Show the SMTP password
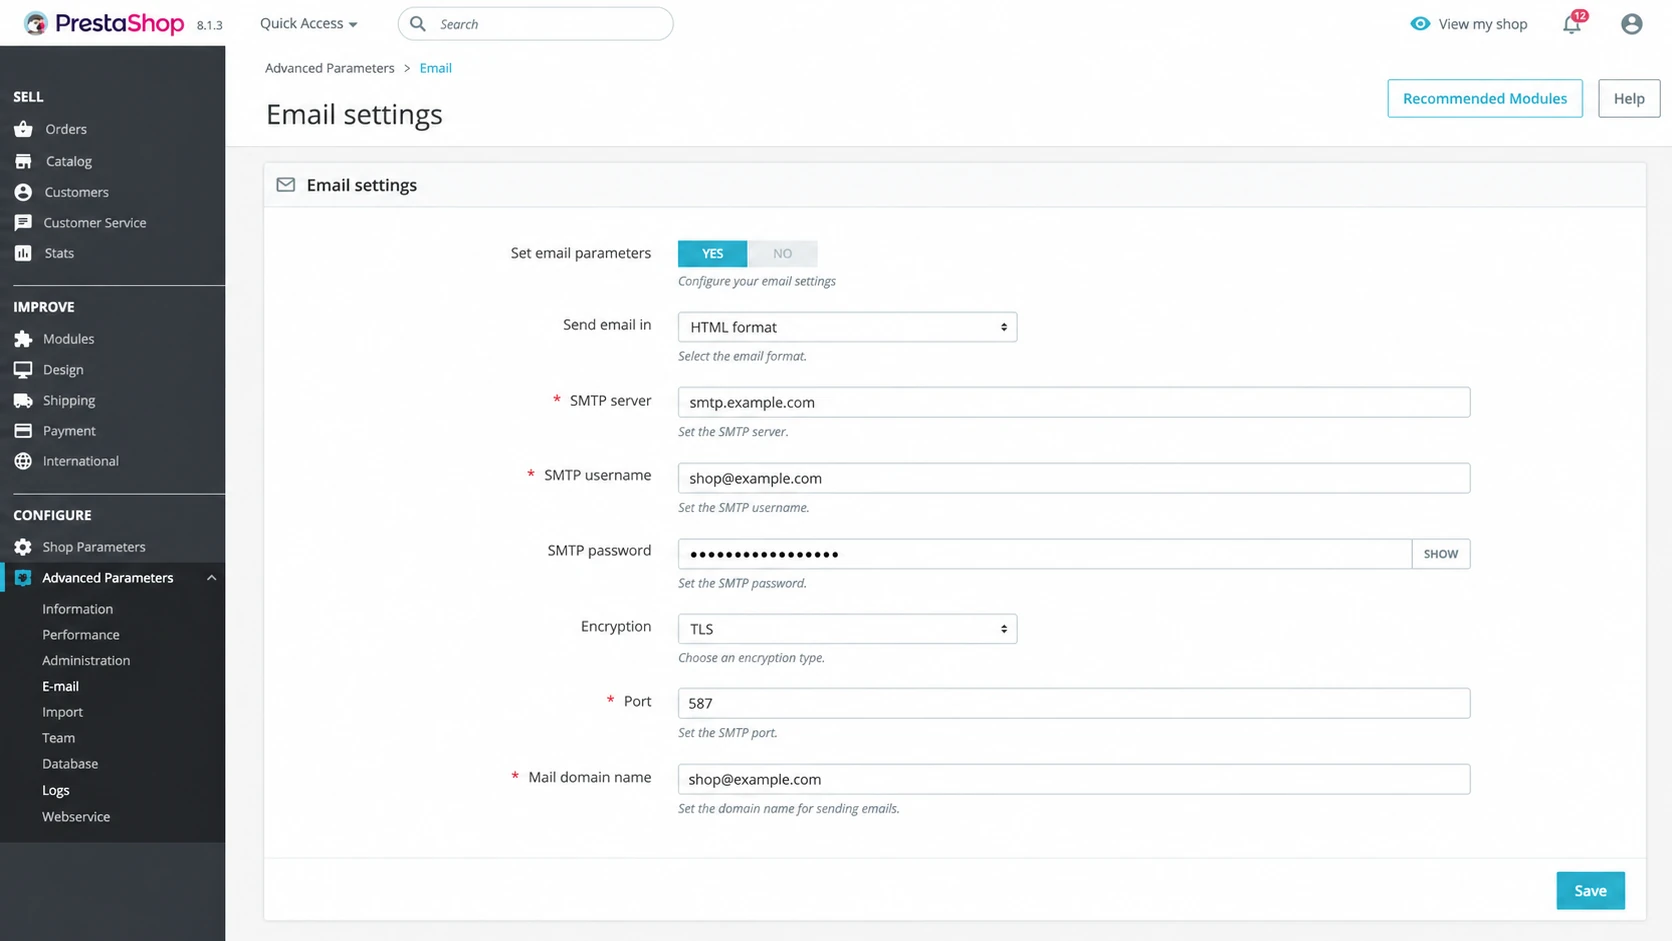 pyautogui.click(x=1441, y=554)
